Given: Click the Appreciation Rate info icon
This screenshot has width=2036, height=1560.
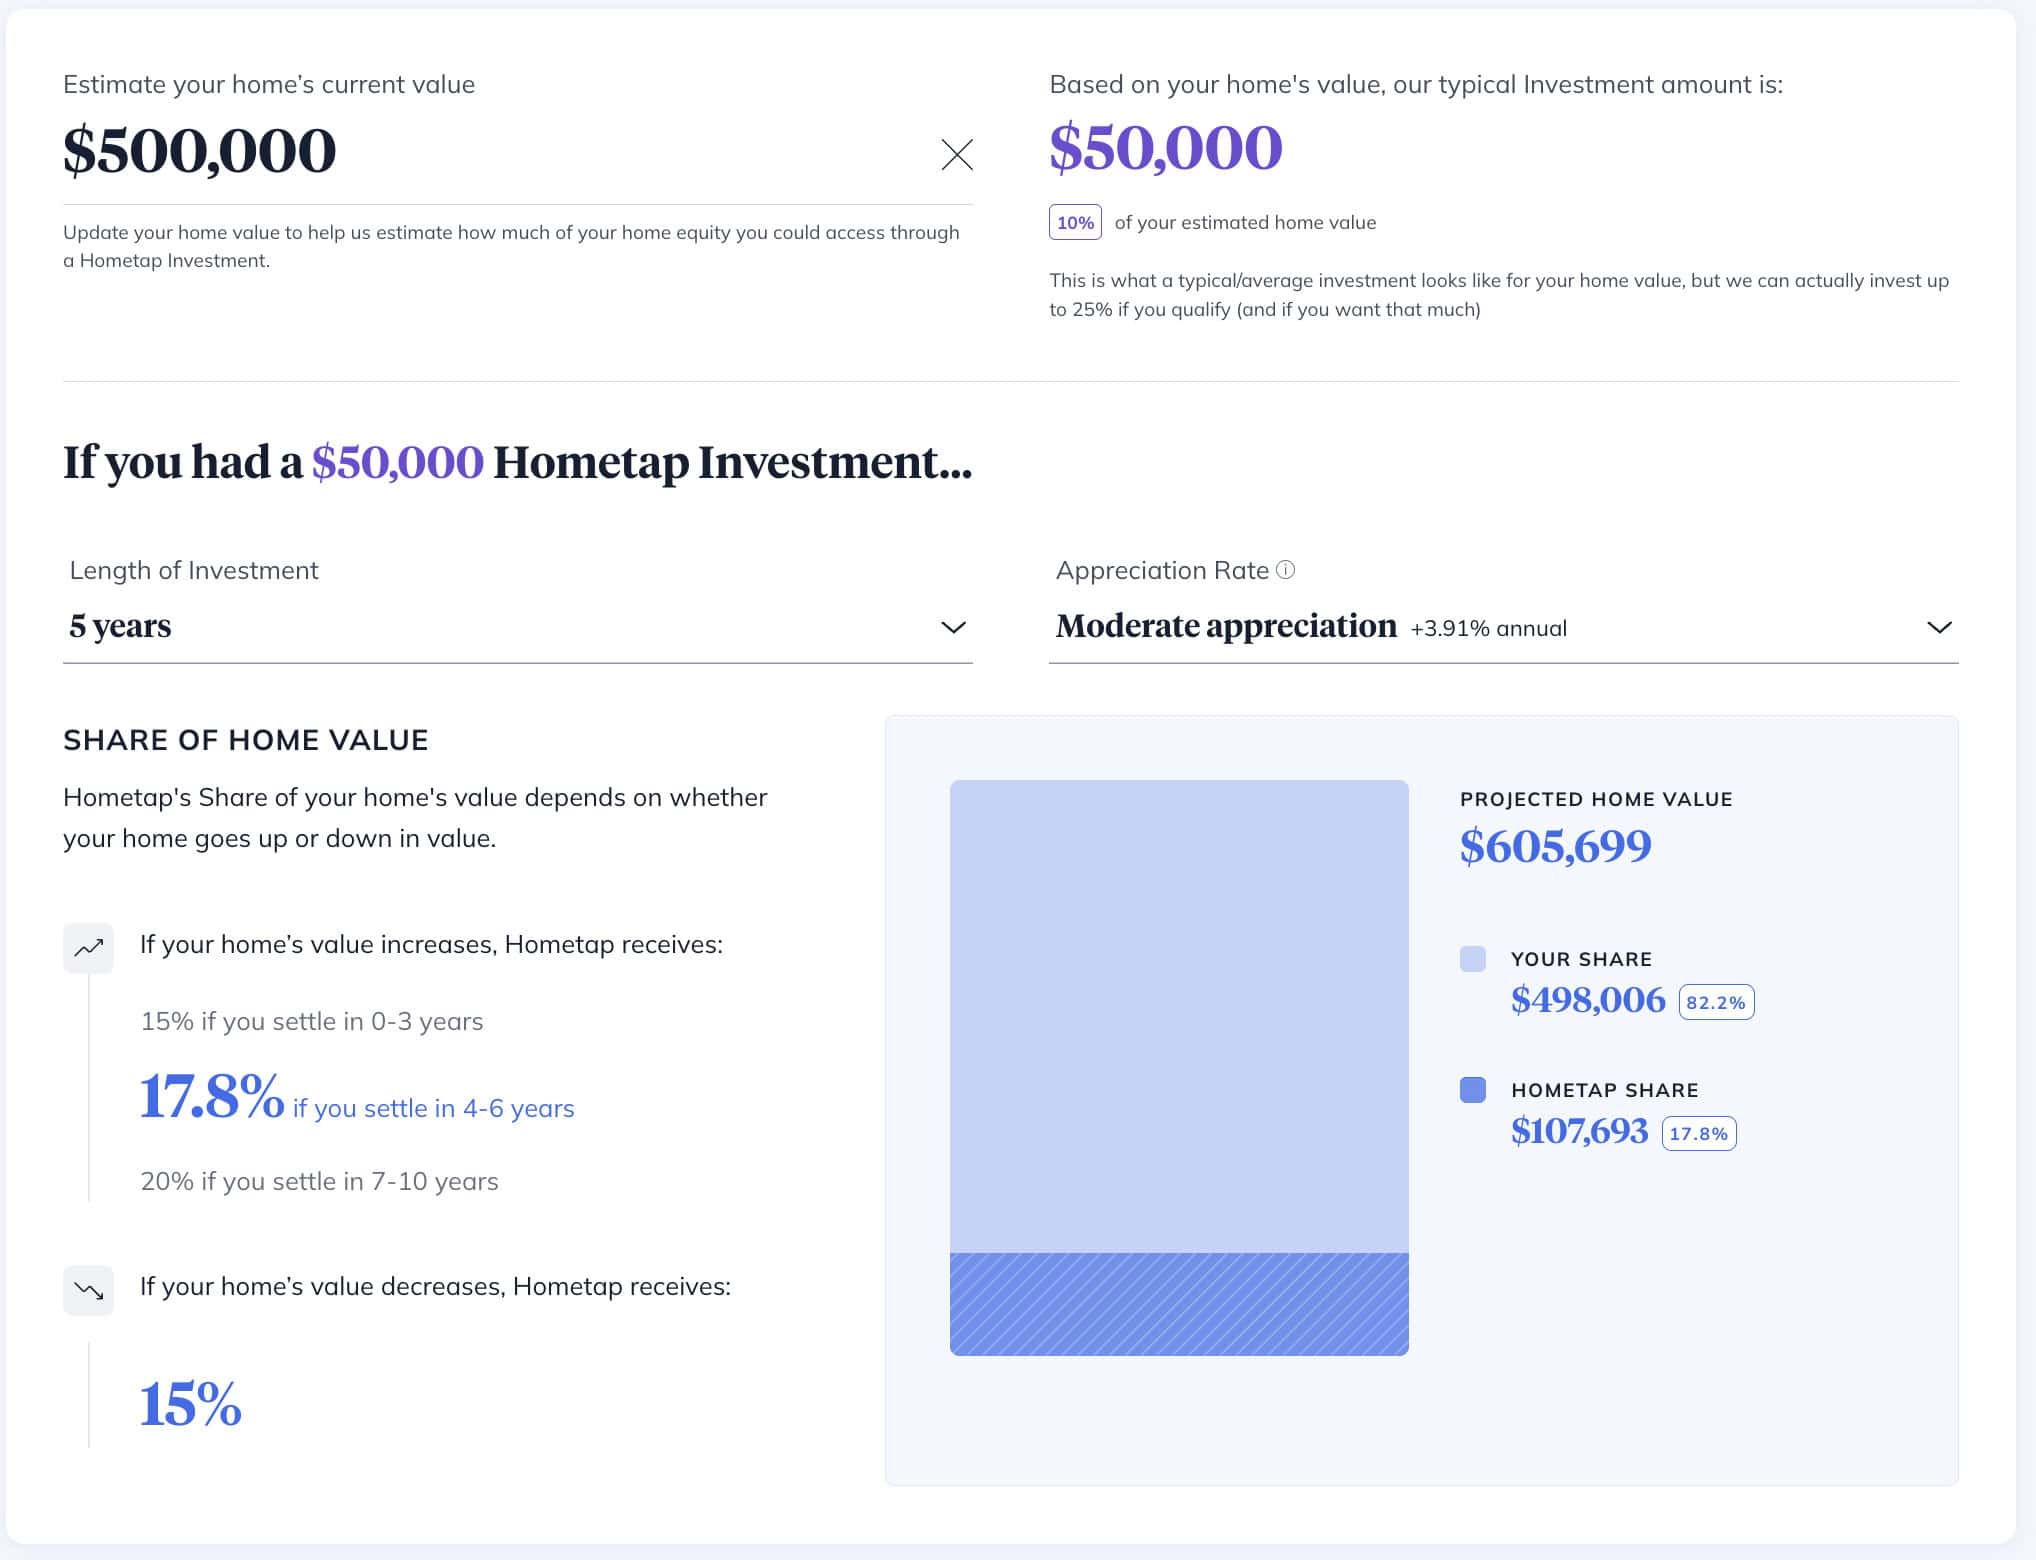Looking at the screenshot, I should click(1286, 570).
